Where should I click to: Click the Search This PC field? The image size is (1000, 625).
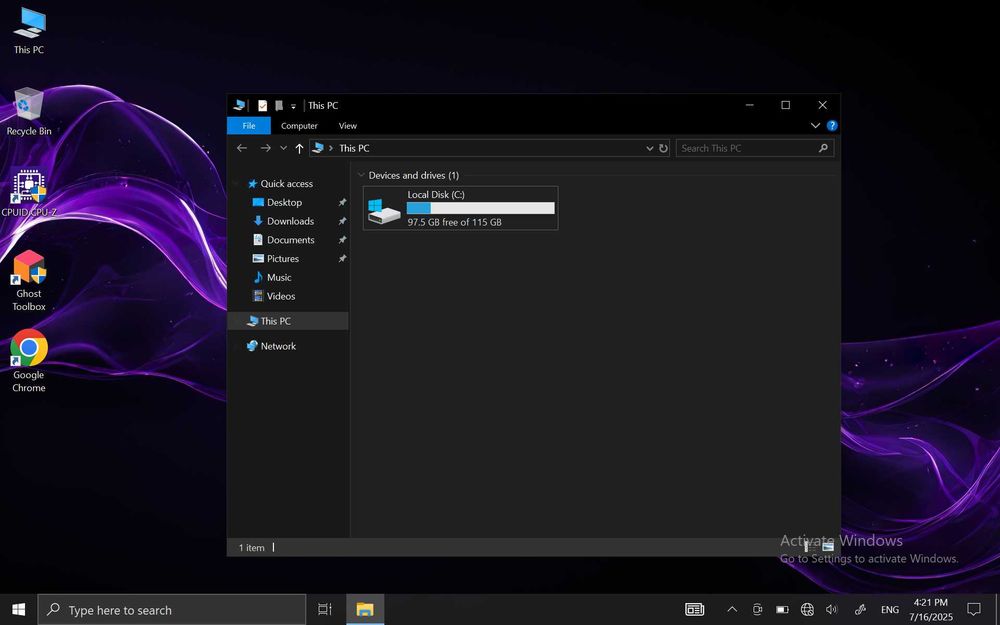click(746, 148)
